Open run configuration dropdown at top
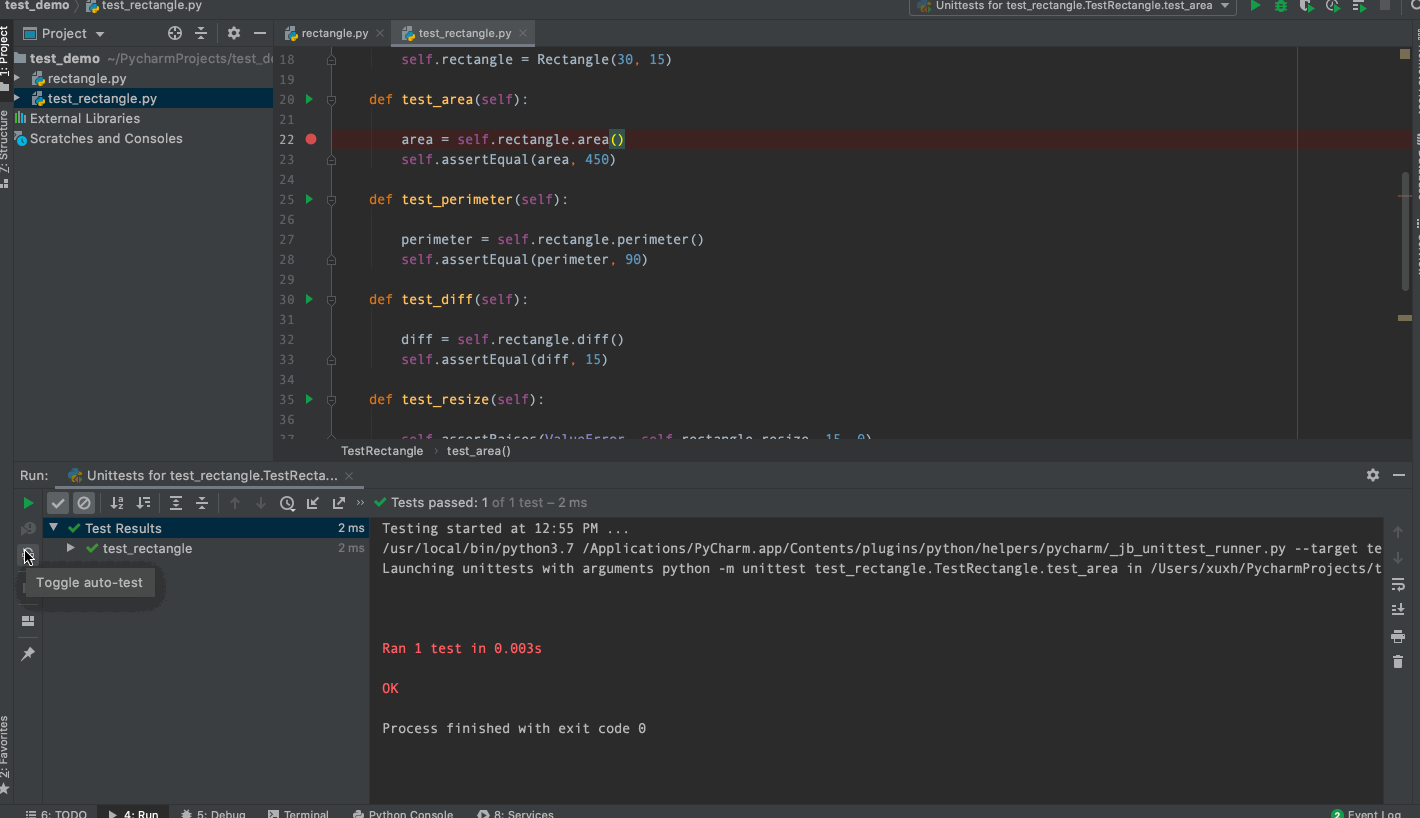The width and height of the screenshot is (1420, 818). [x=1073, y=6]
